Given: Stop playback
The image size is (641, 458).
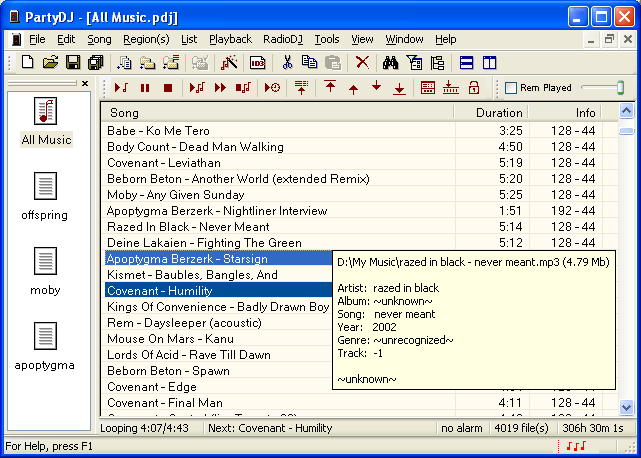Looking at the screenshot, I should 168,88.
